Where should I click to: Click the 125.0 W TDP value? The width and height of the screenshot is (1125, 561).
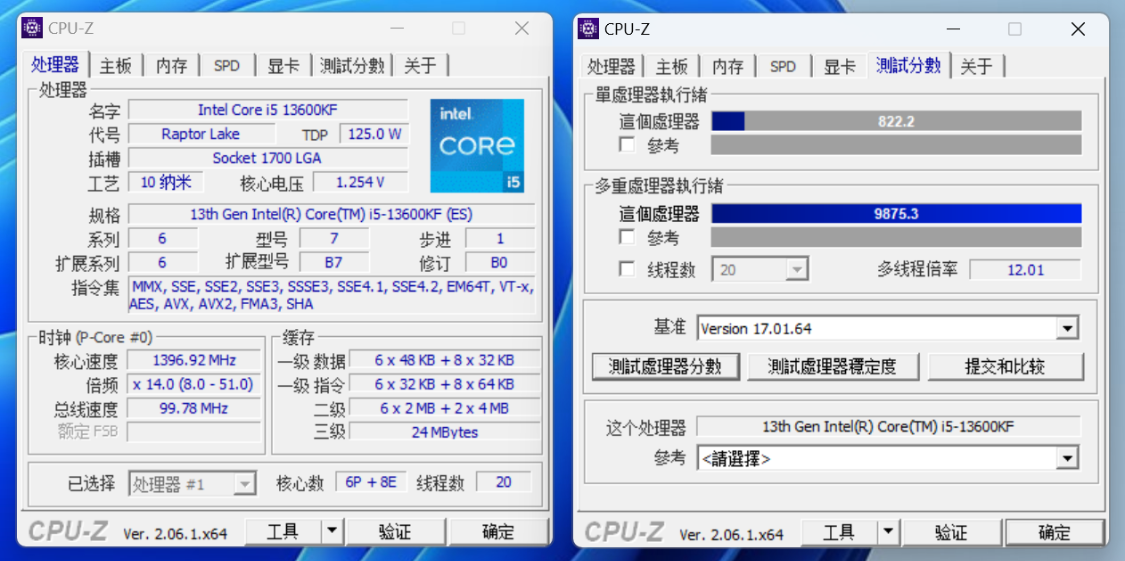click(374, 134)
